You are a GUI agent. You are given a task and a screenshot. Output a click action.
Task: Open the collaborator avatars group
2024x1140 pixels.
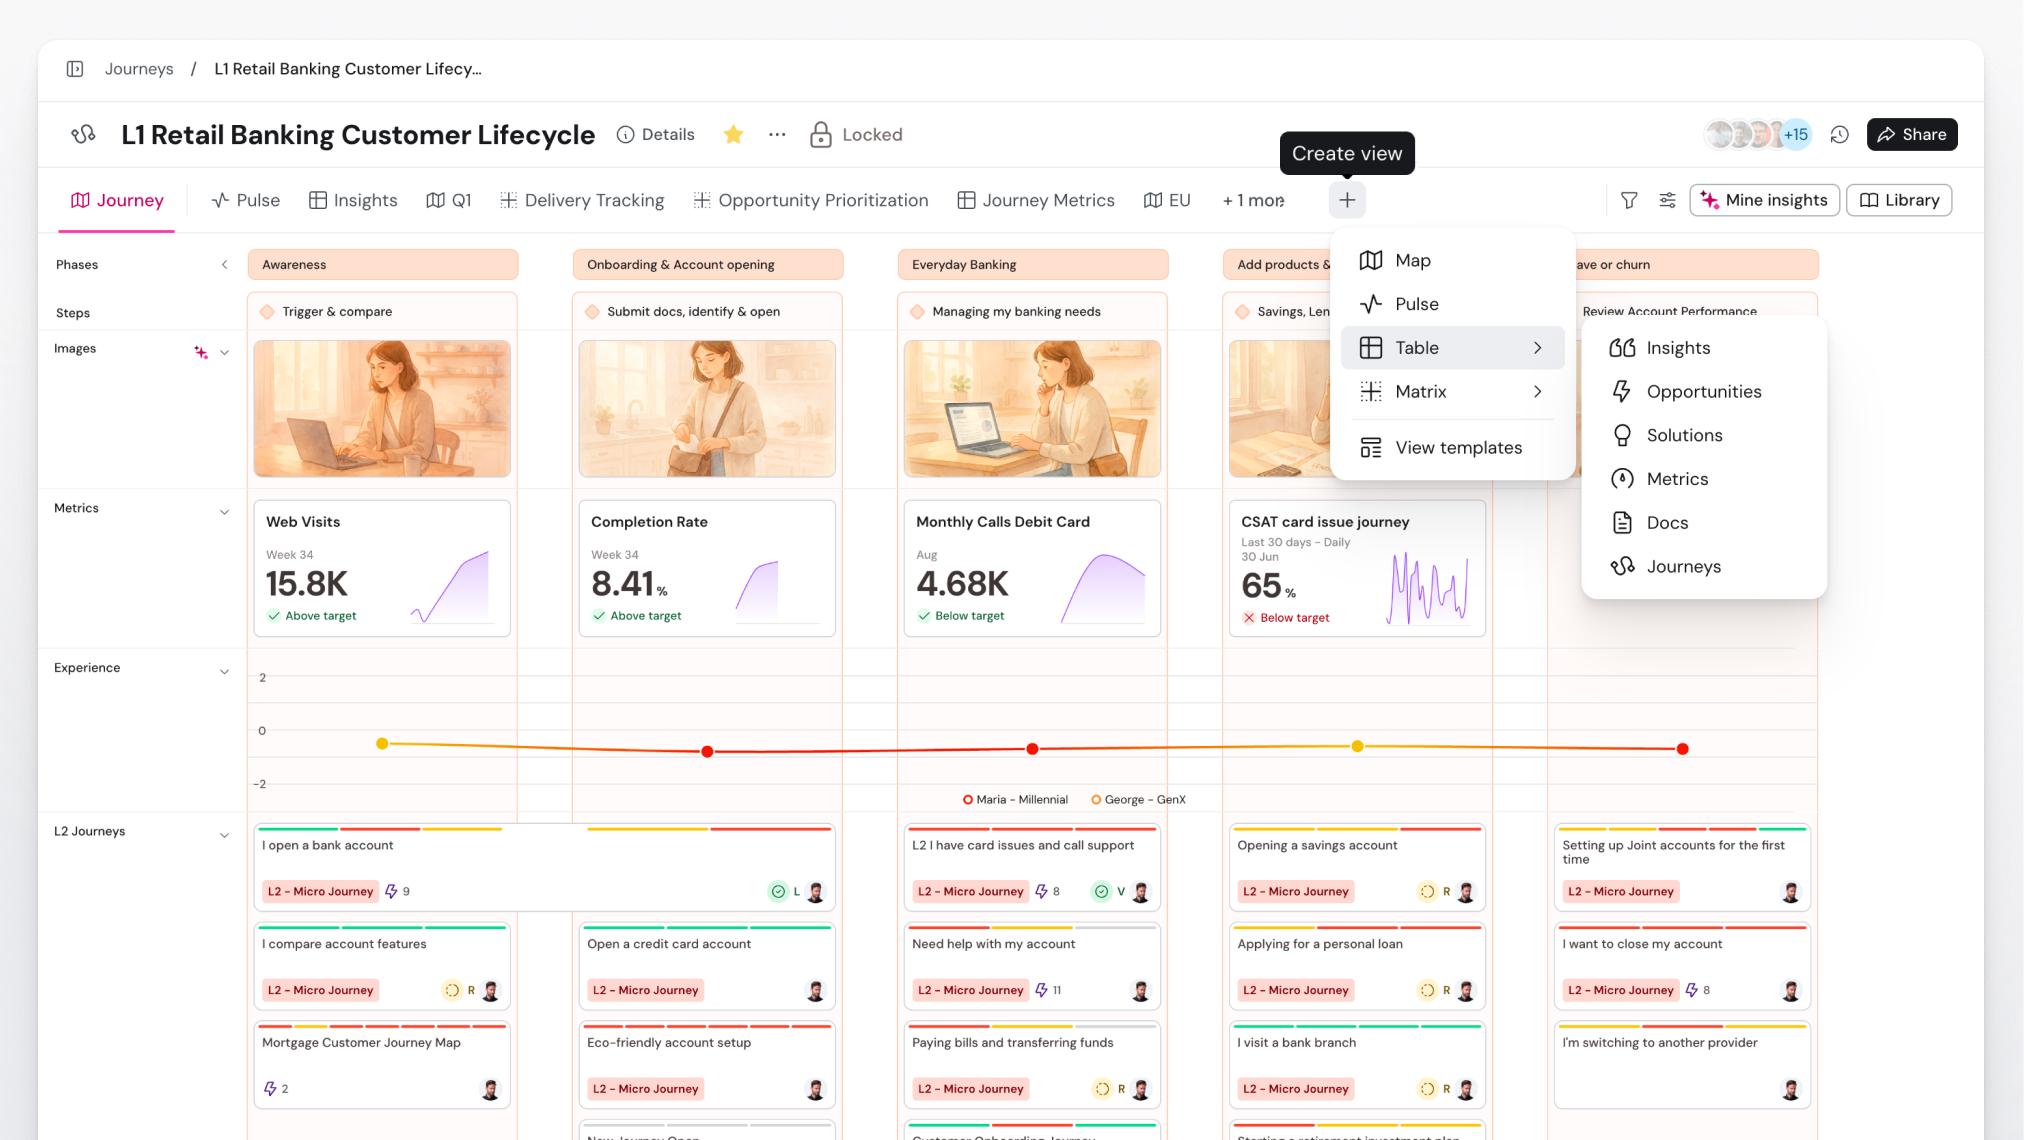(x=1757, y=134)
